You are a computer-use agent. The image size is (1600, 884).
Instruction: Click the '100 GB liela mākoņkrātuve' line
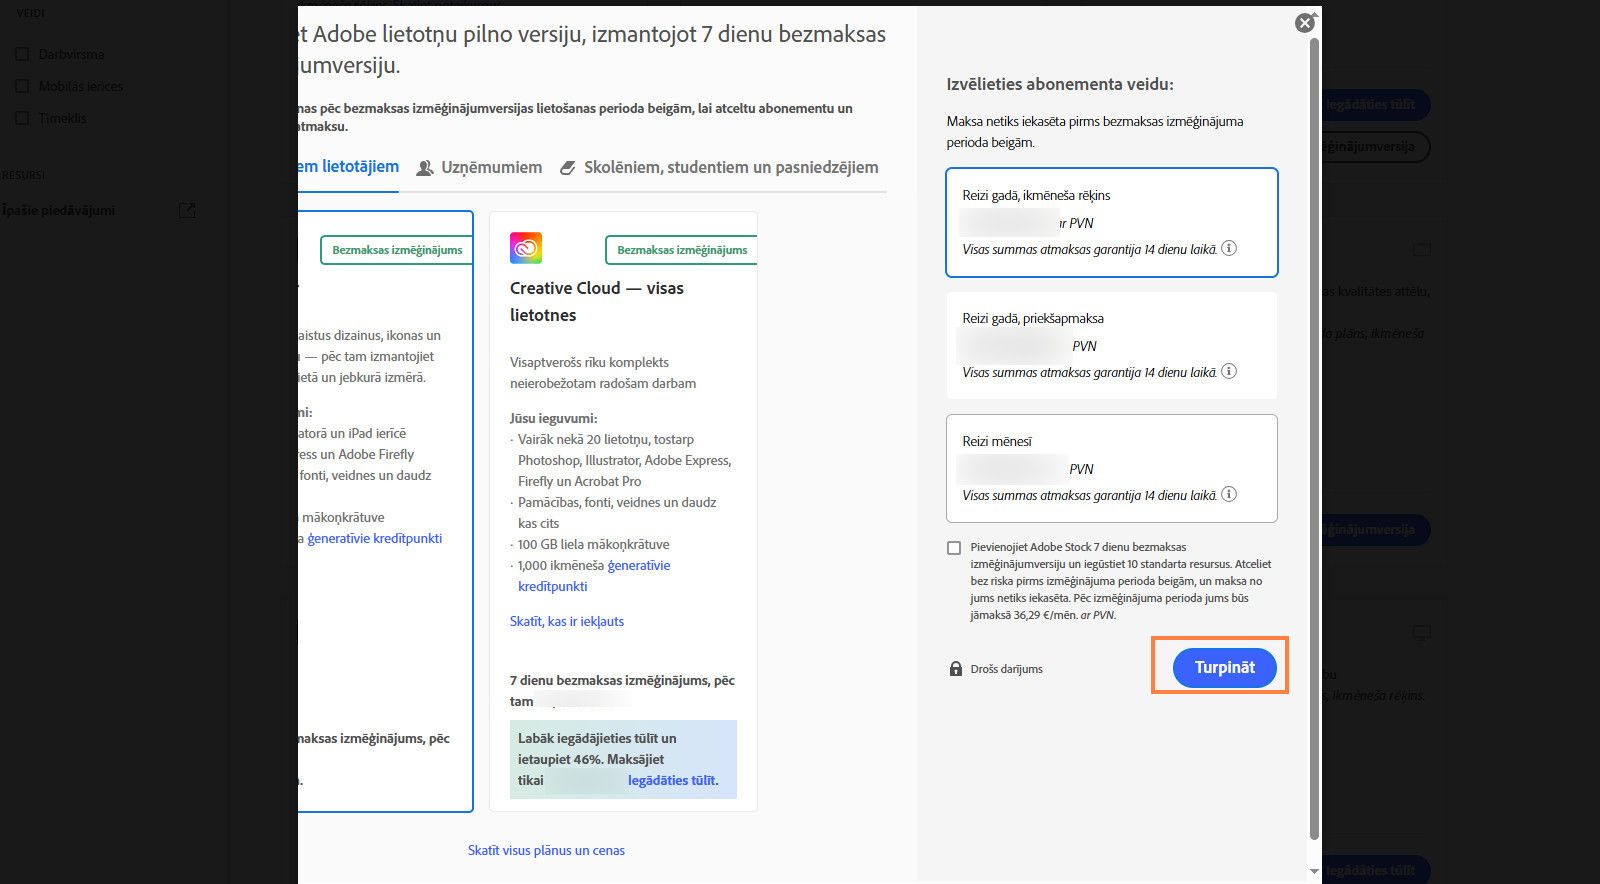pyautogui.click(x=594, y=544)
